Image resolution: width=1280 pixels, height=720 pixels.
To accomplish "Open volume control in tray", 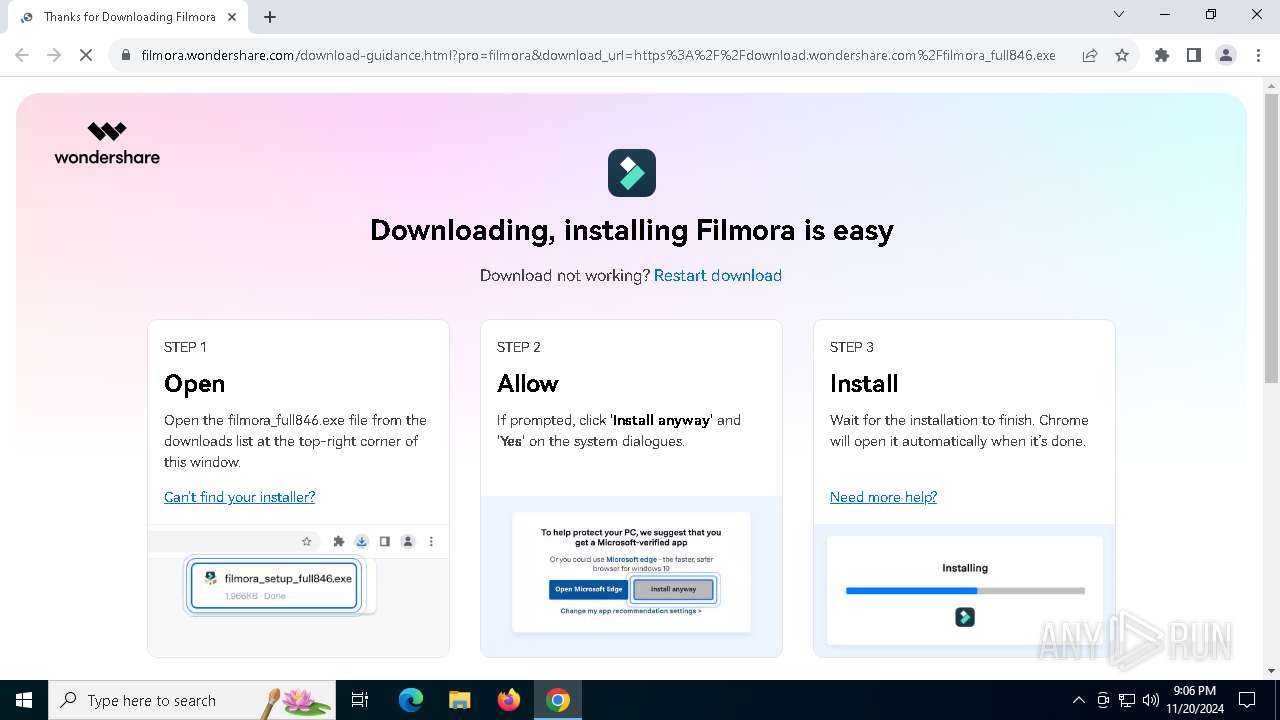I will (x=1151, y=700).
